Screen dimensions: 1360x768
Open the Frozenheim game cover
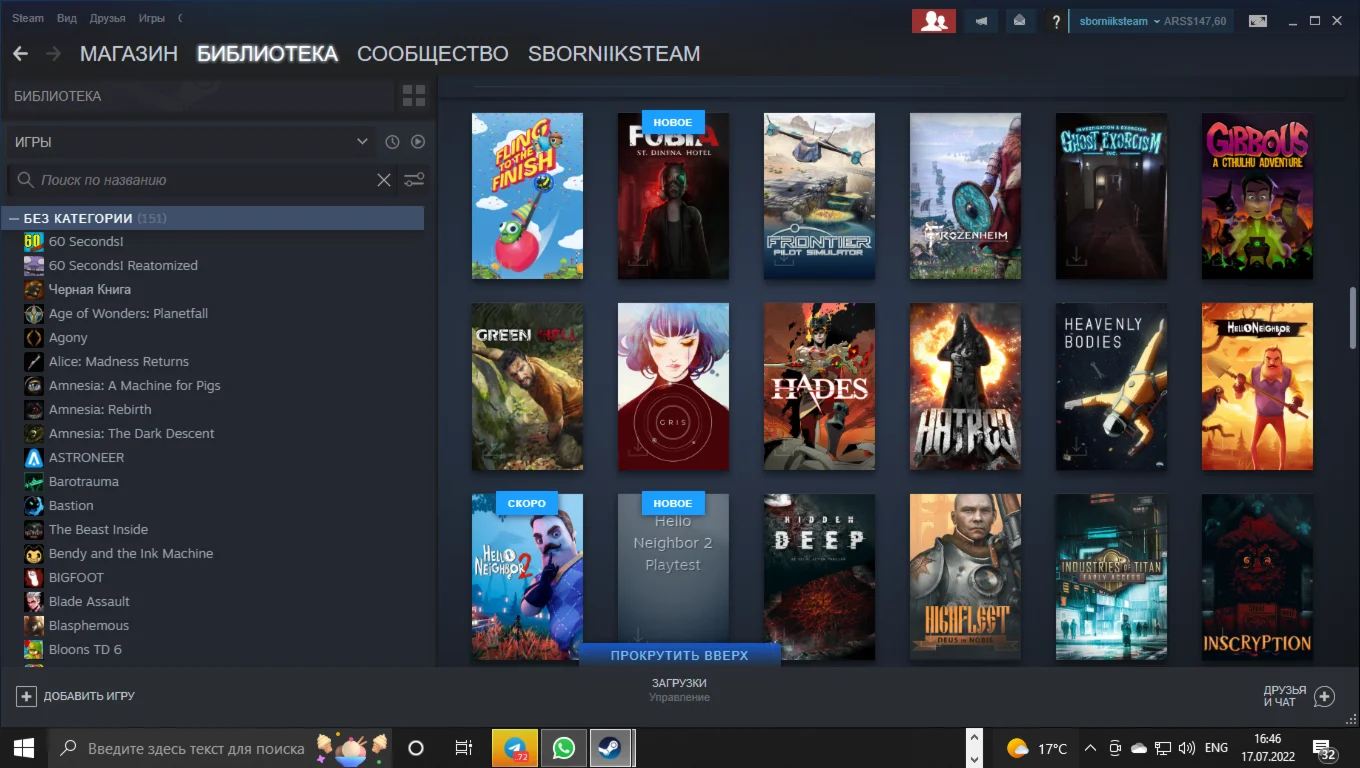point(965,196)
